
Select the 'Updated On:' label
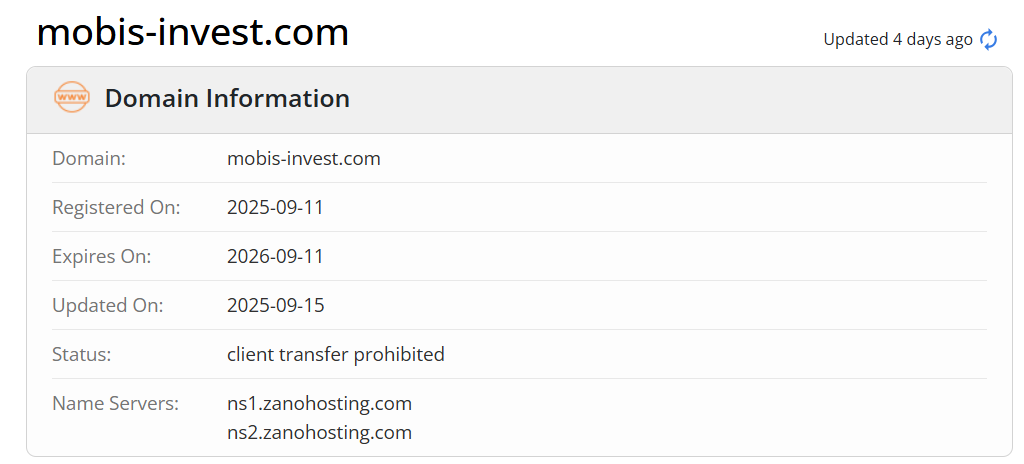(107, 305)
